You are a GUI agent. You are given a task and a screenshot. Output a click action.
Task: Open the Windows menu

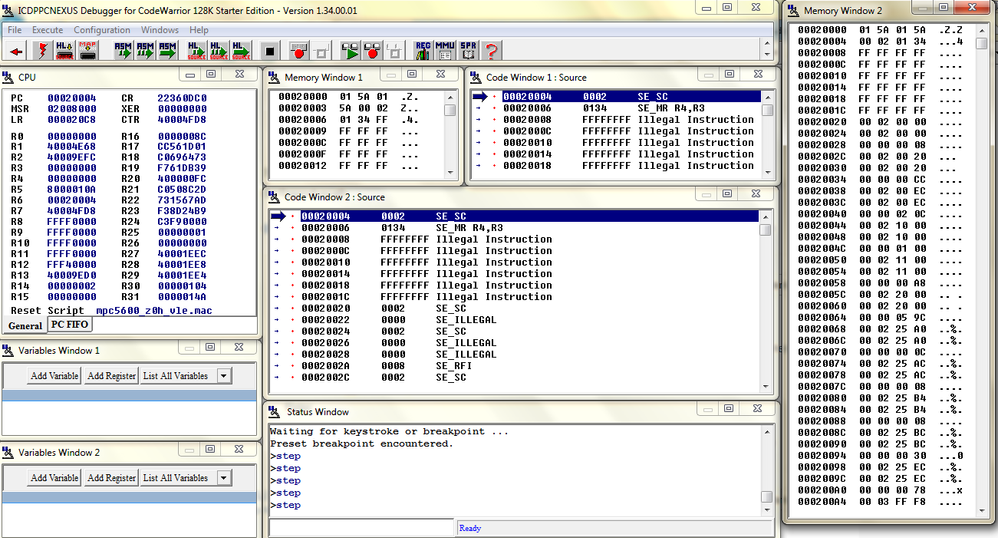(160, 30)
